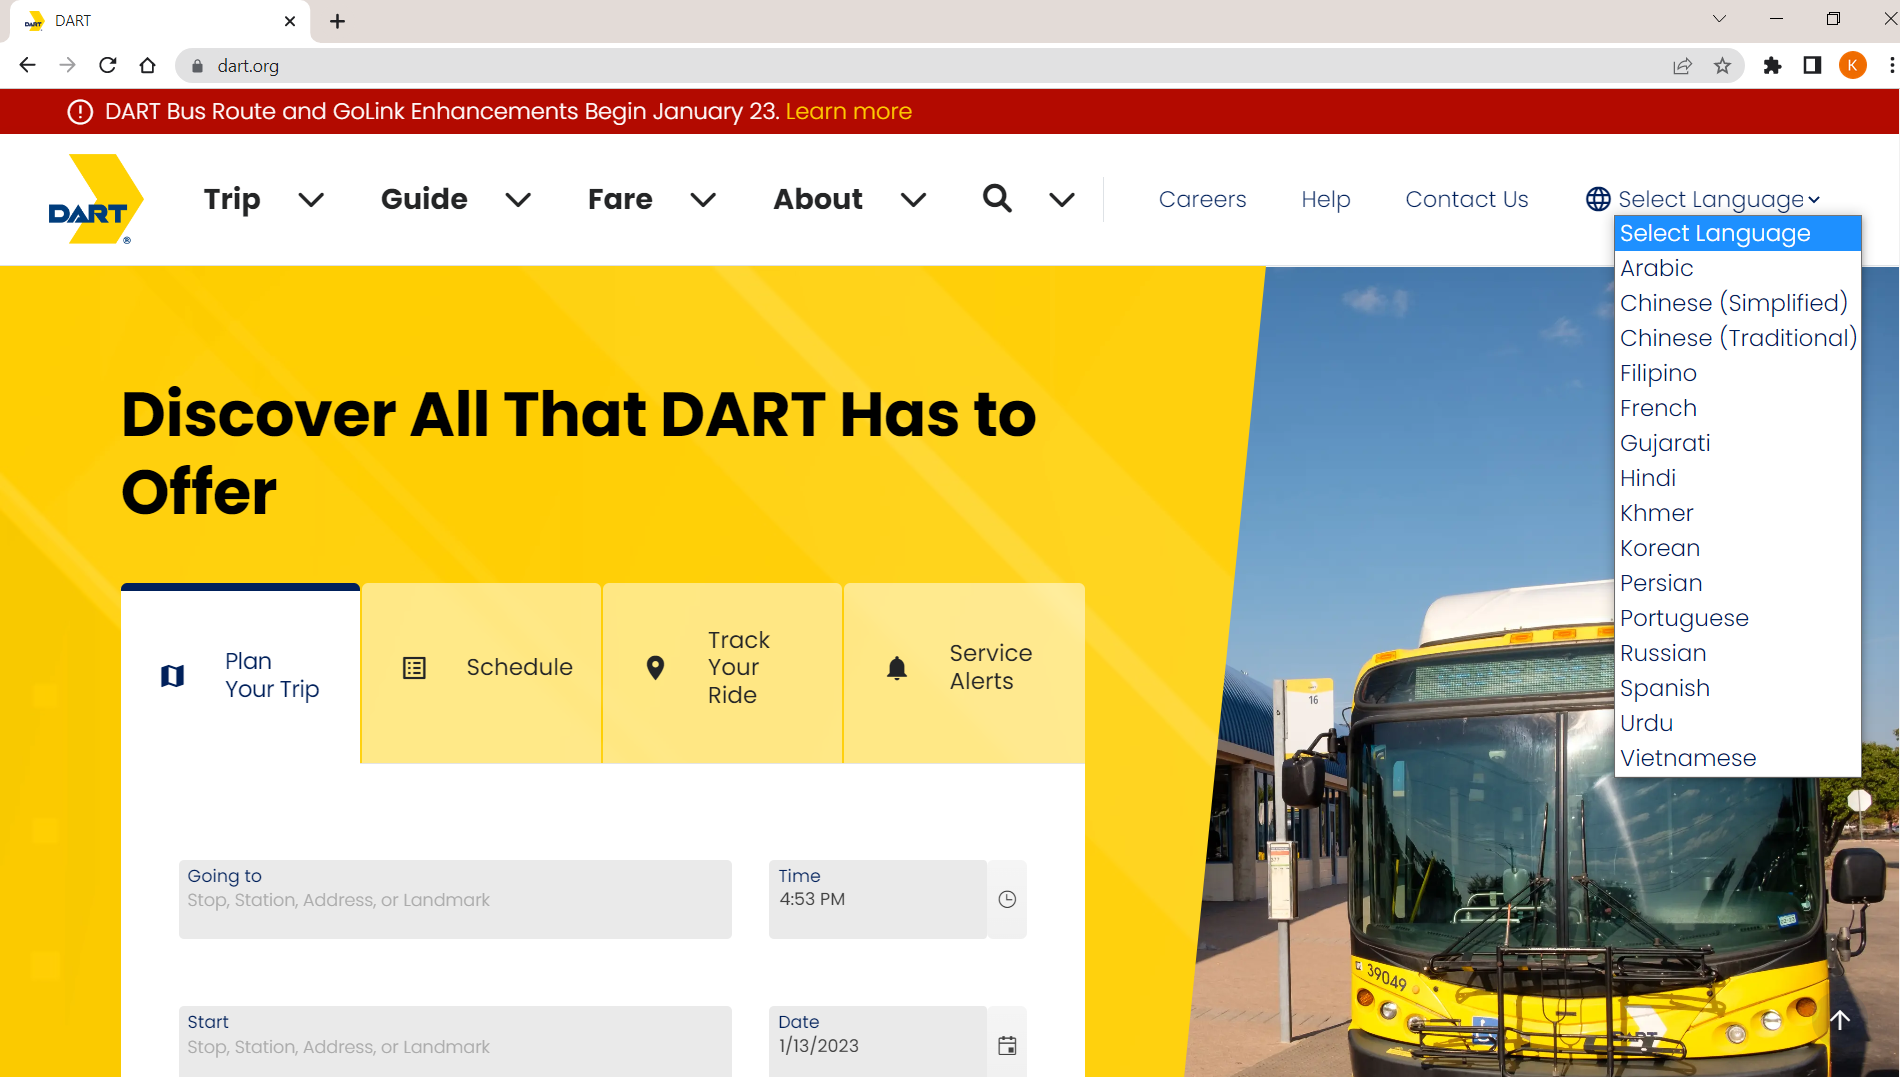Click the scroll-to-top arrow icon

point(1840,1020)
